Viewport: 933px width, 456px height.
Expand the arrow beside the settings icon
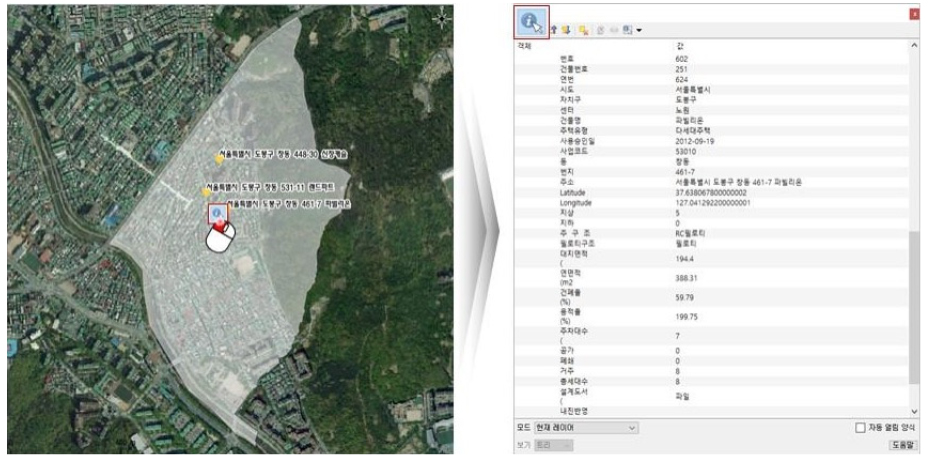[x=639, y=30]
